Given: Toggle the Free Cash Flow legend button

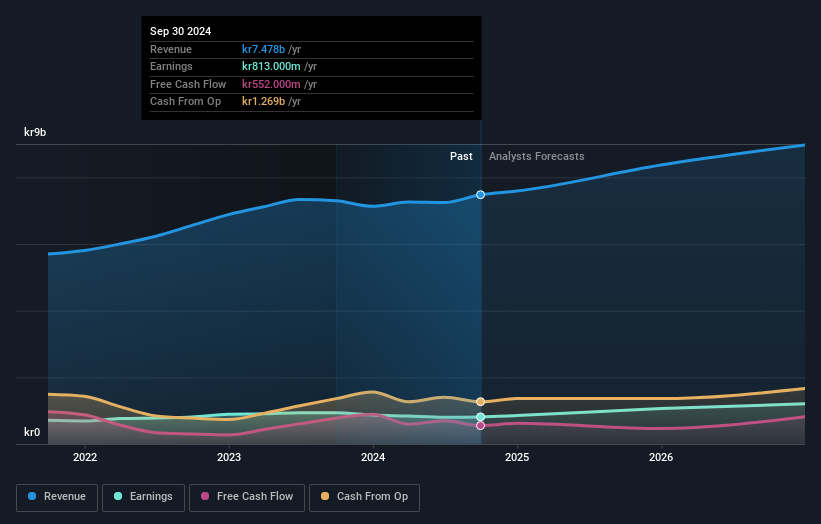Looking at the screenshot, I should 247,497.
